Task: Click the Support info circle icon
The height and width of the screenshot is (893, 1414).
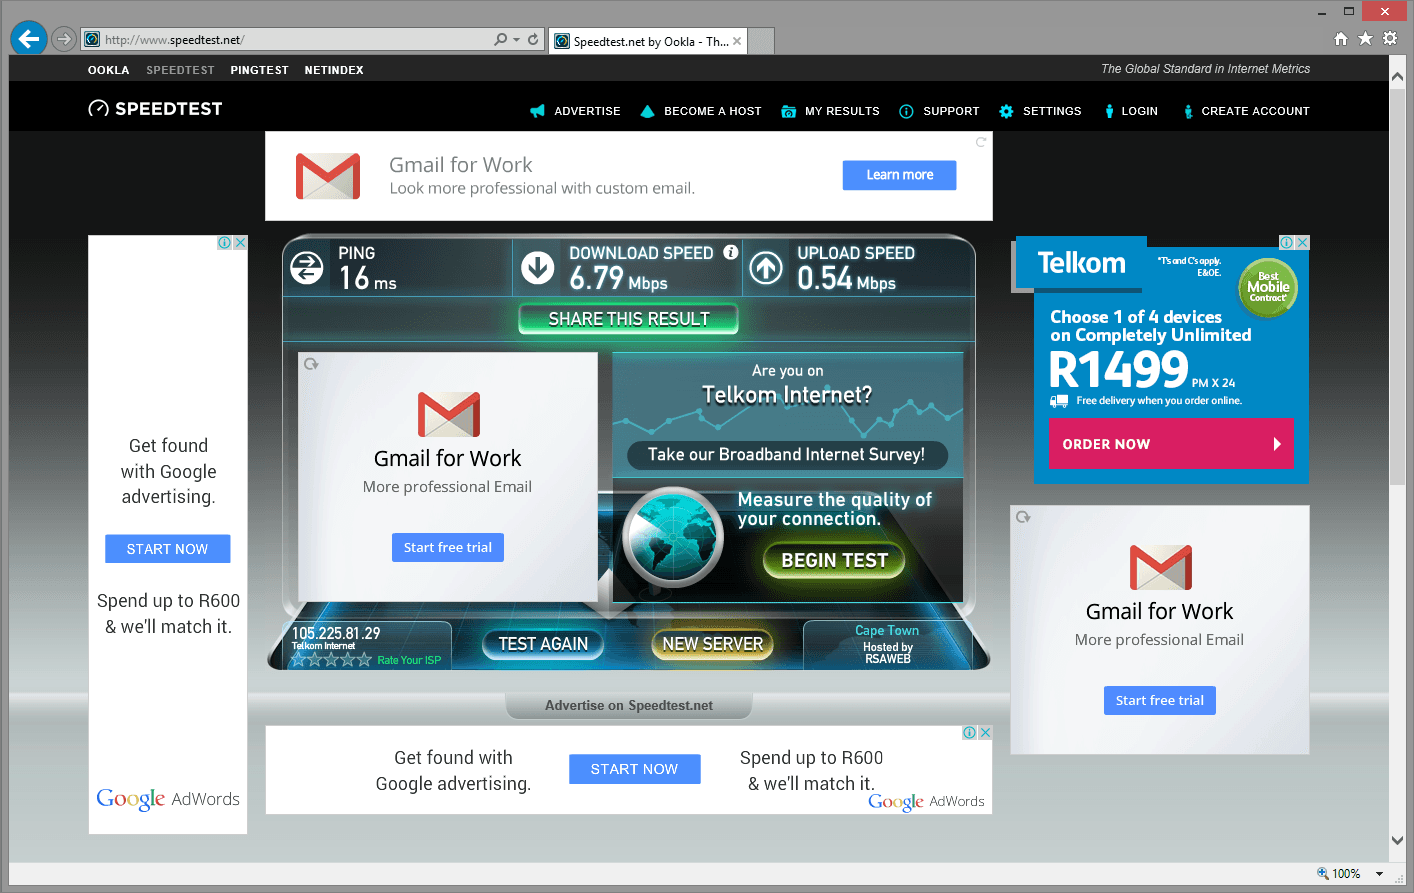Action: click(x=906, y=111)
